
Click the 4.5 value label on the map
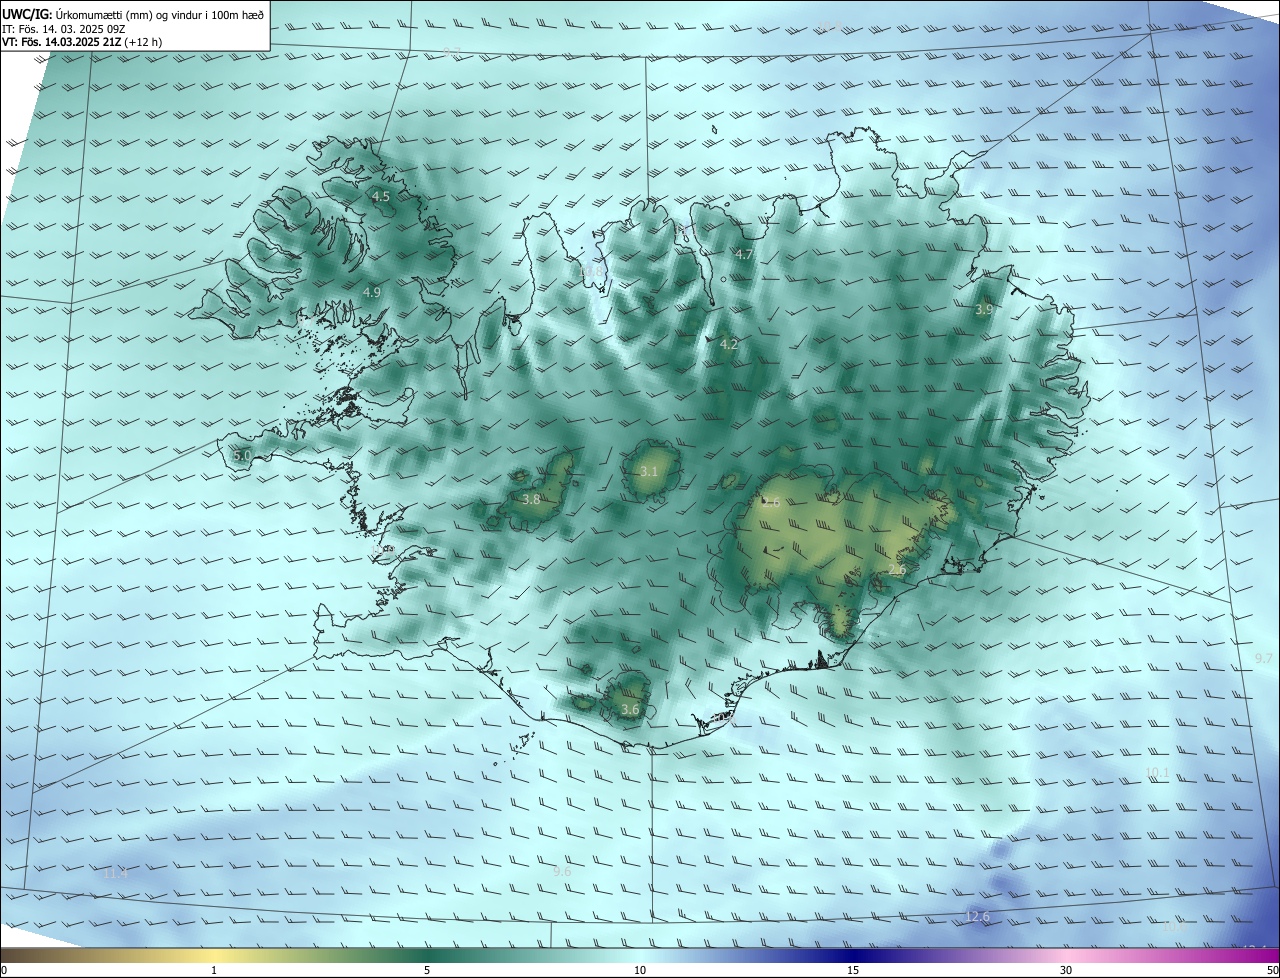pos(381,197)
